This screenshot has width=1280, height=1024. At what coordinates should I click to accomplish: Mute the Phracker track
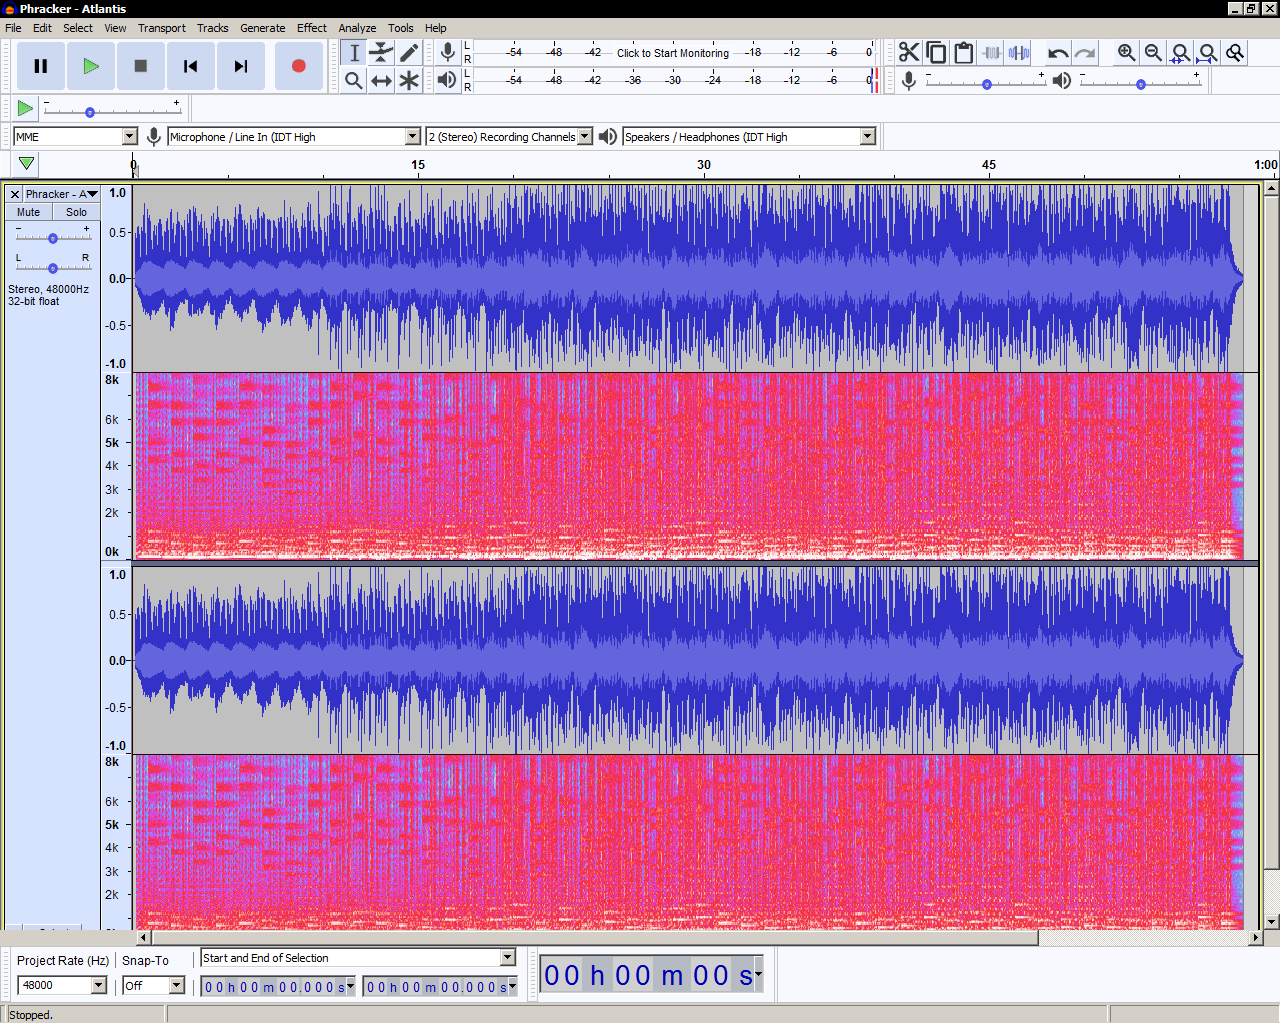[x=28, y=212]
